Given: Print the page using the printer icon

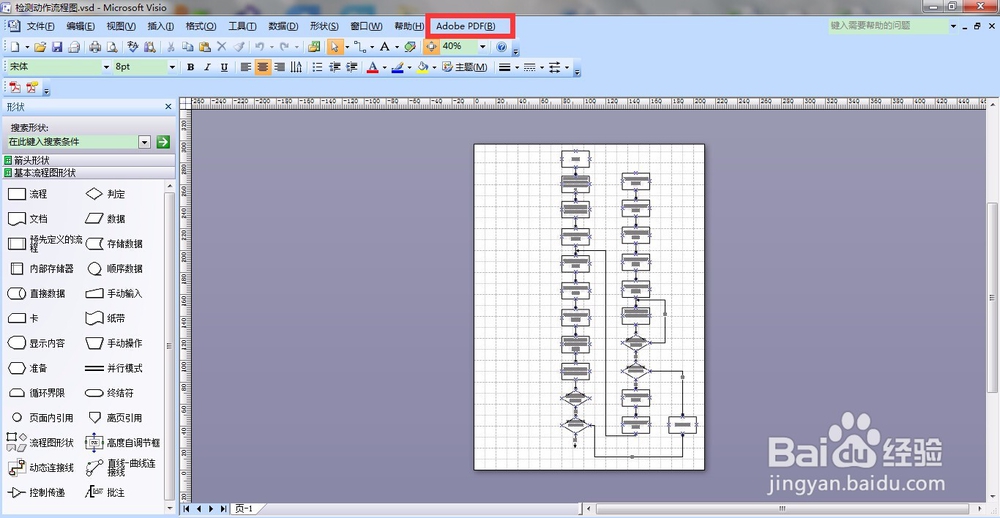Looking at the screenshot, I should click(96, 47).
